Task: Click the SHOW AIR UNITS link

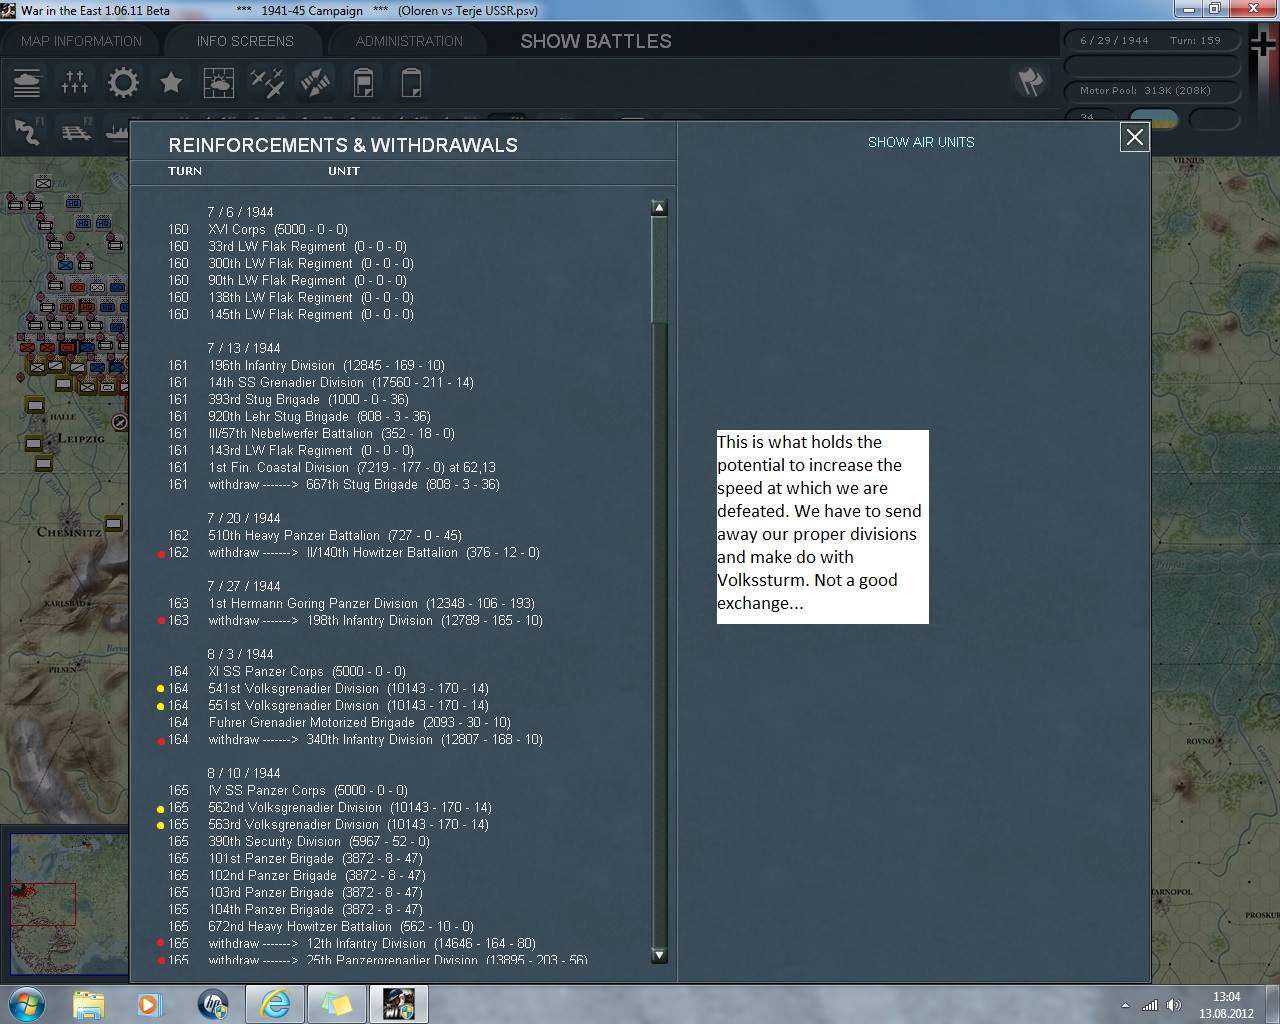Action: coord(921,142)
